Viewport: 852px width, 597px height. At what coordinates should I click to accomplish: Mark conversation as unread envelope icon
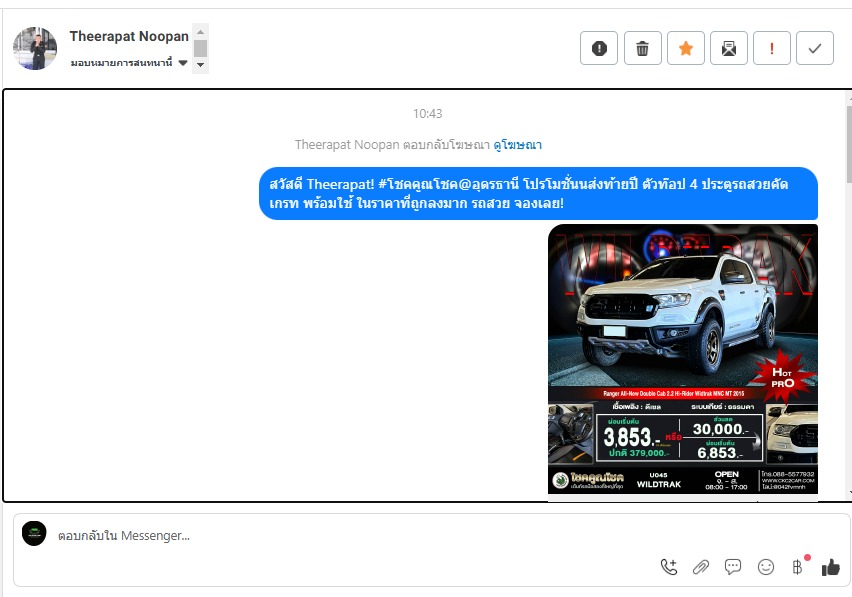pos(729,48)
